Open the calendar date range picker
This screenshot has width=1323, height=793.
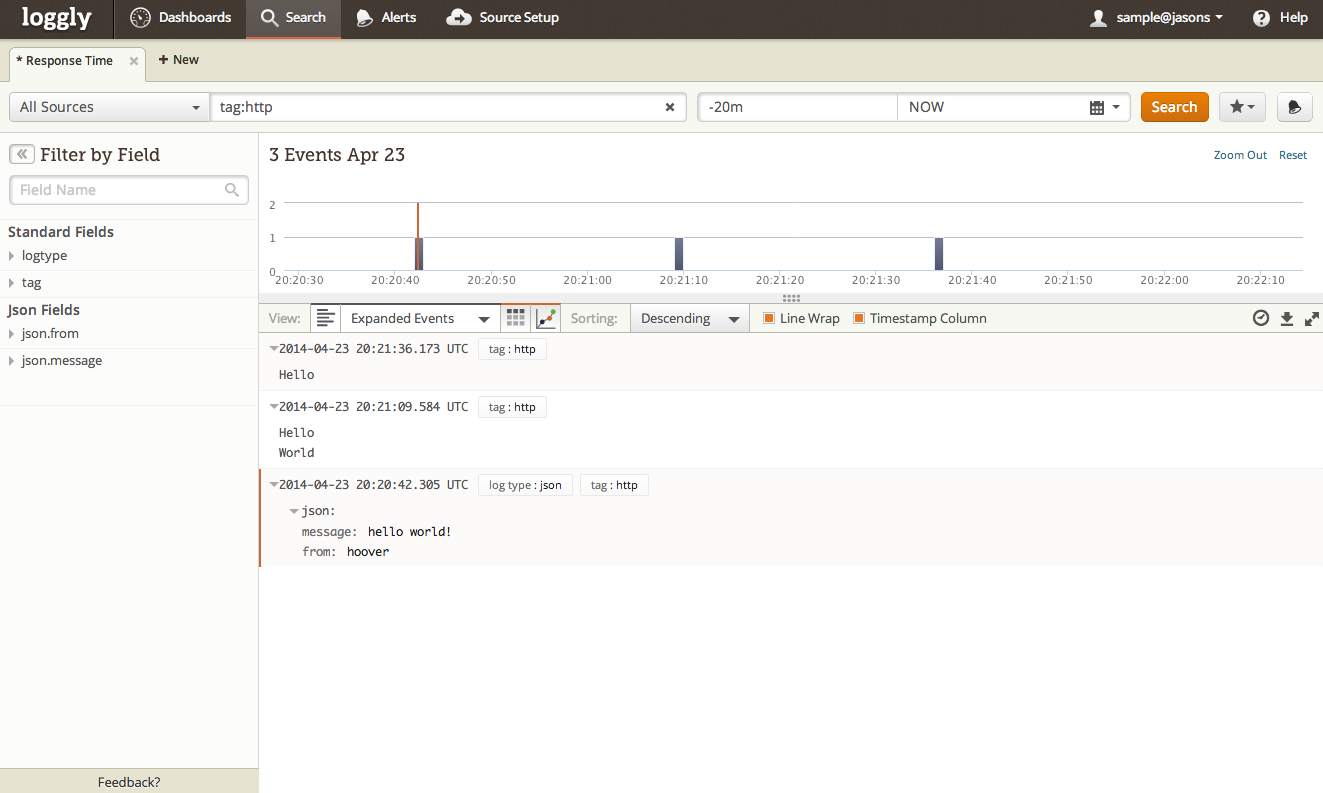pyautogui.click(x=1104, y=107)
